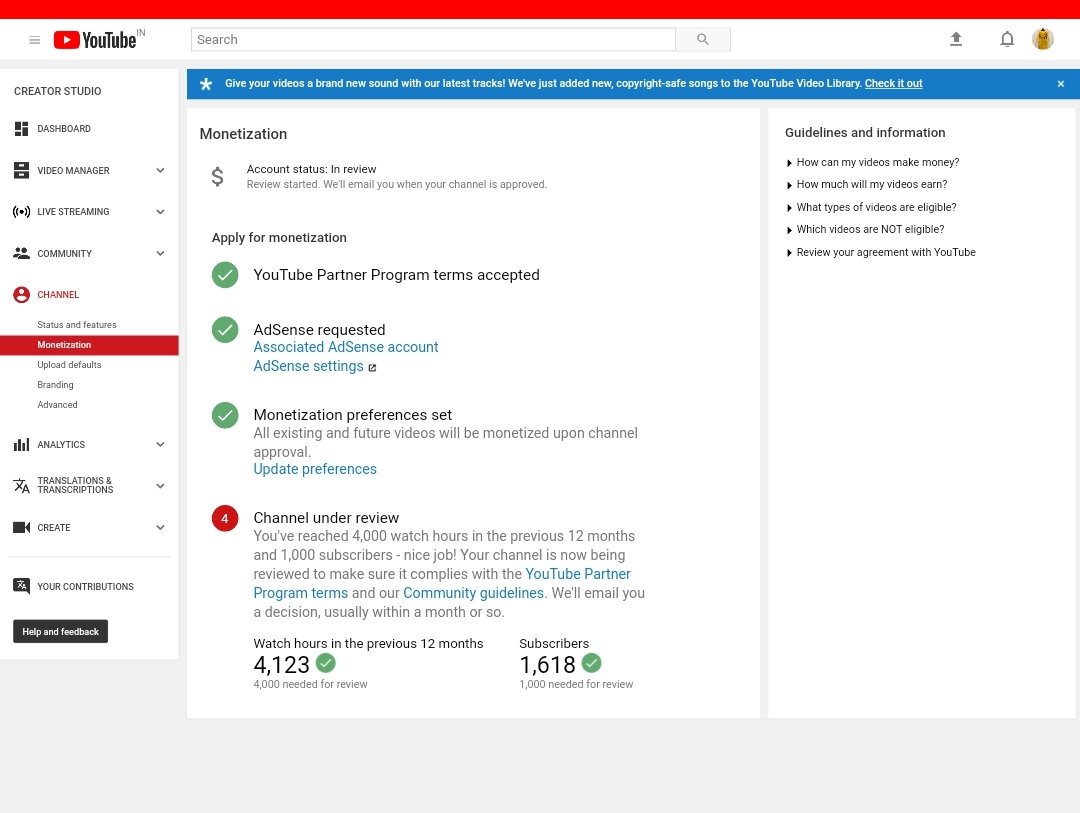Click the star icon in the banner
The width and height of the screenshot is (1080, 813).
pyautogui.click(x=206, y=84)
